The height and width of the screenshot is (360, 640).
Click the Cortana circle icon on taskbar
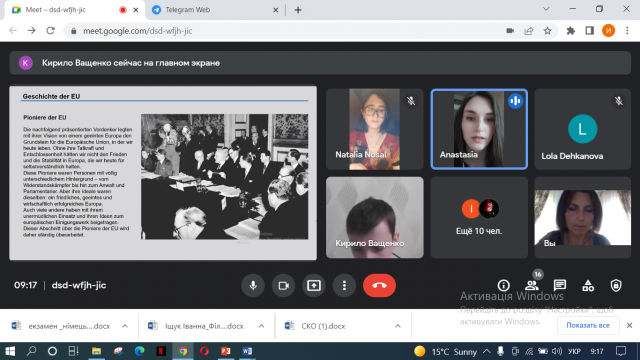[x=52, y=351]
